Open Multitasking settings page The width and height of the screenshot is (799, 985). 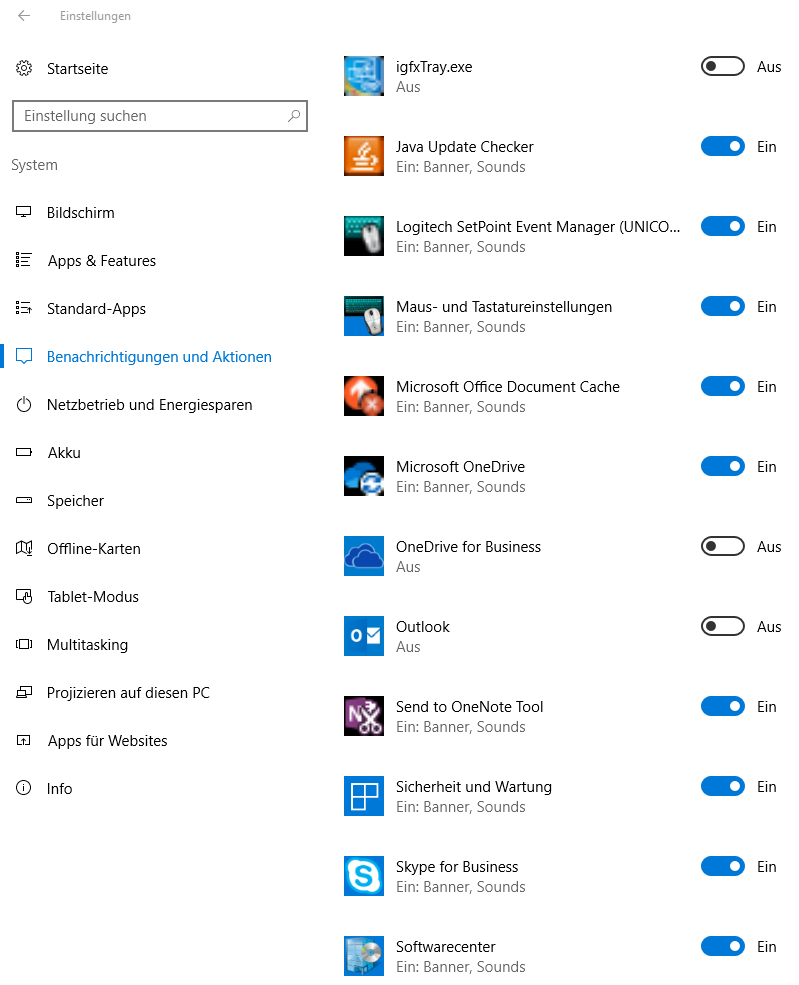(x=87, y=645)
